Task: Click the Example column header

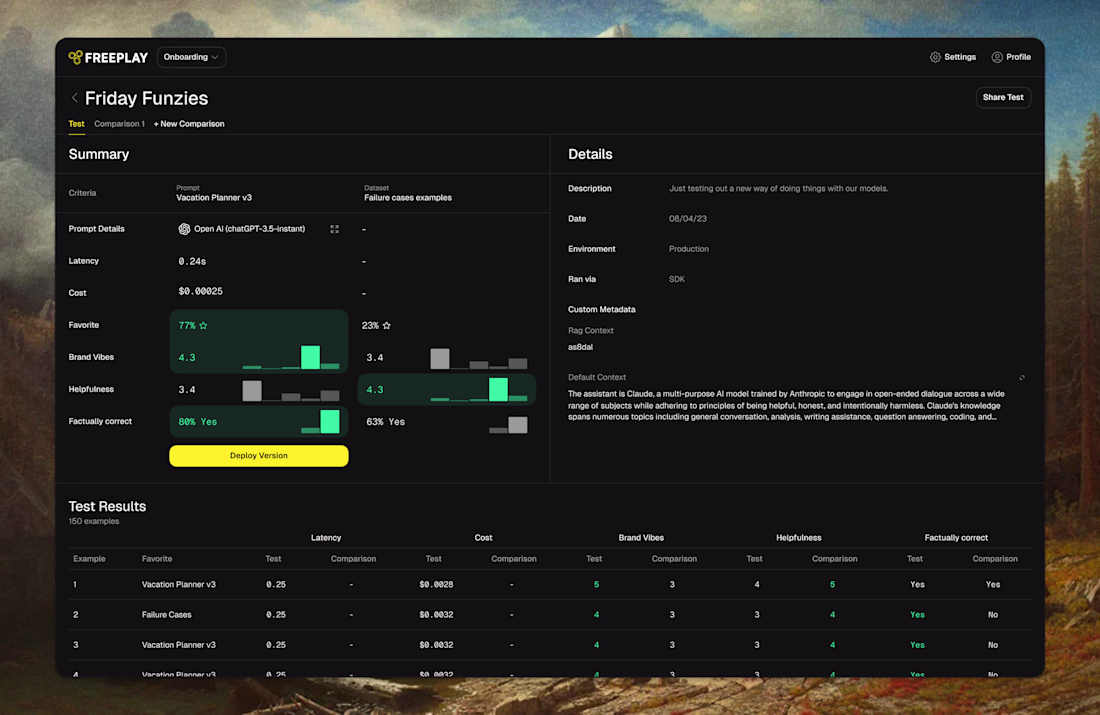Action: [89, 559]
